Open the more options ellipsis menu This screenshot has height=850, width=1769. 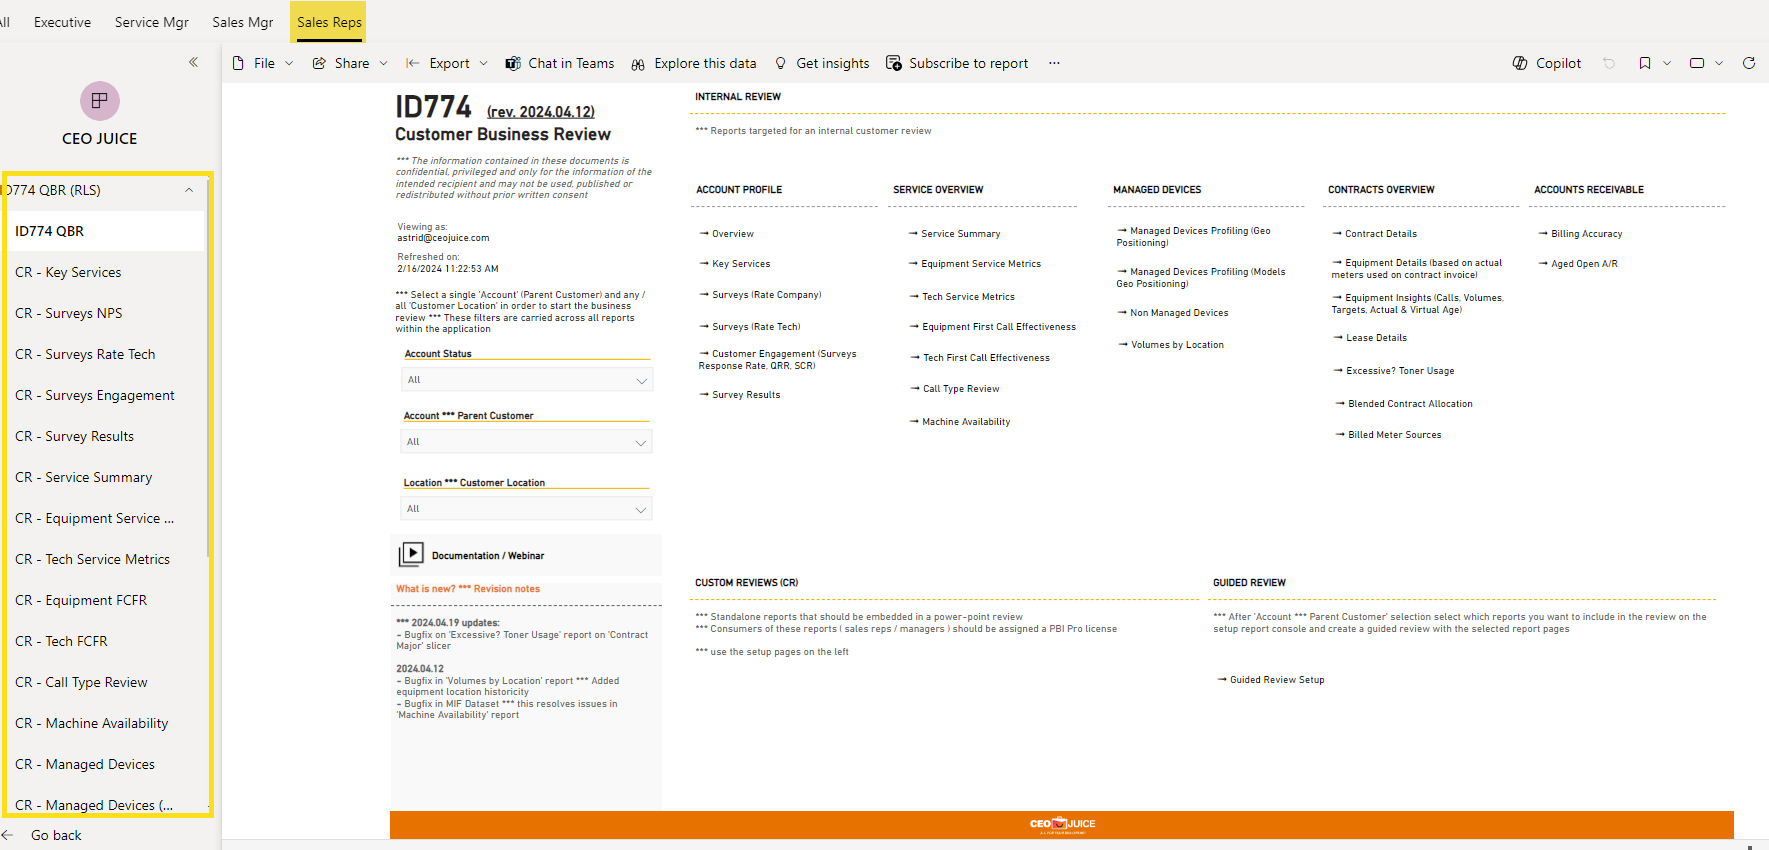click(x=1054, y=63)
